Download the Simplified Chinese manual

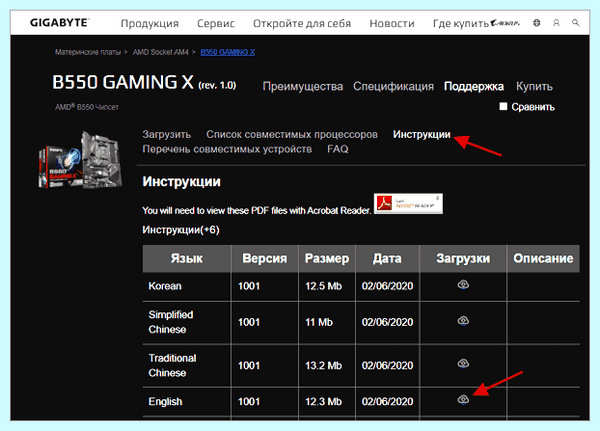463,321
